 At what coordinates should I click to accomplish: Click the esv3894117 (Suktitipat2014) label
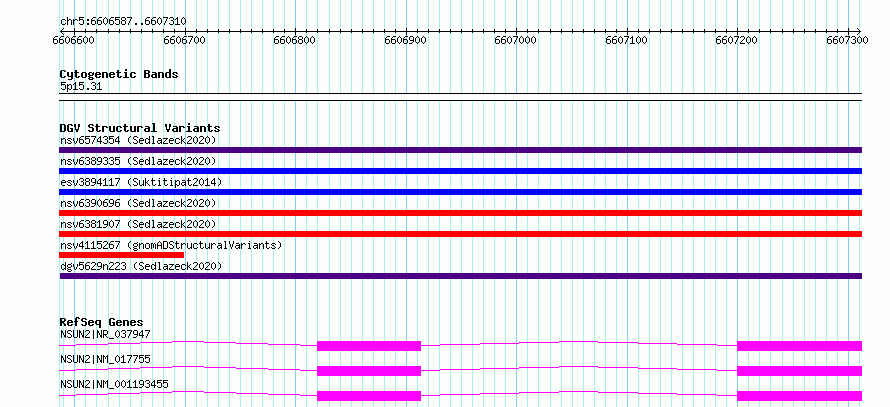(x=141, y=182)
